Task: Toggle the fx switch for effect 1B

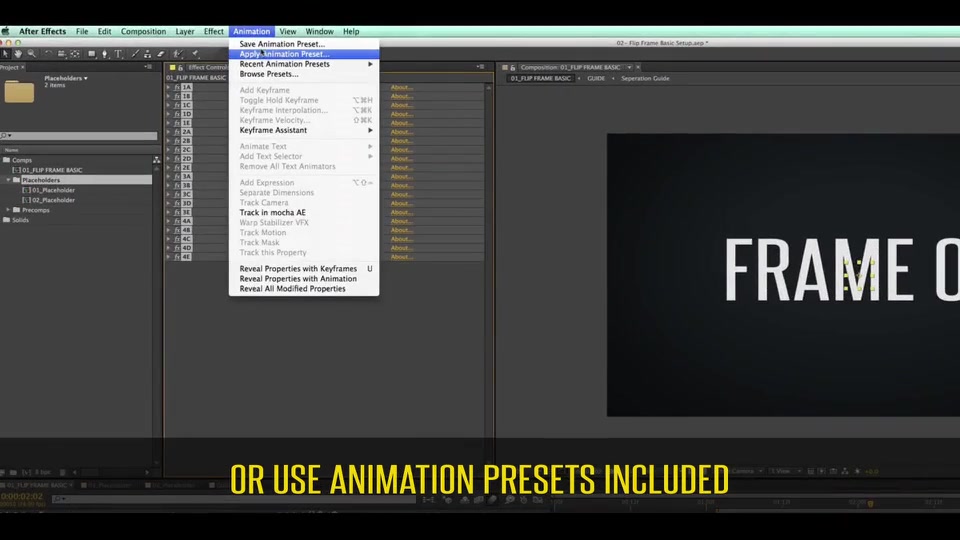Action: (176, 96)
